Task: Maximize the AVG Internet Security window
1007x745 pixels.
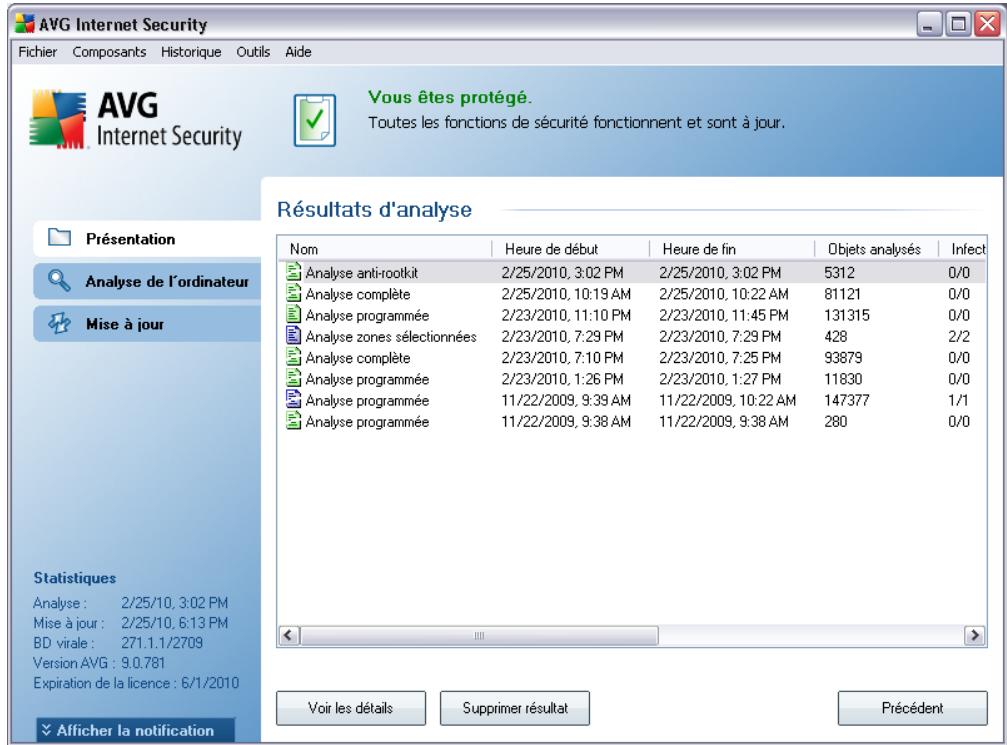Action: [958, 25]
